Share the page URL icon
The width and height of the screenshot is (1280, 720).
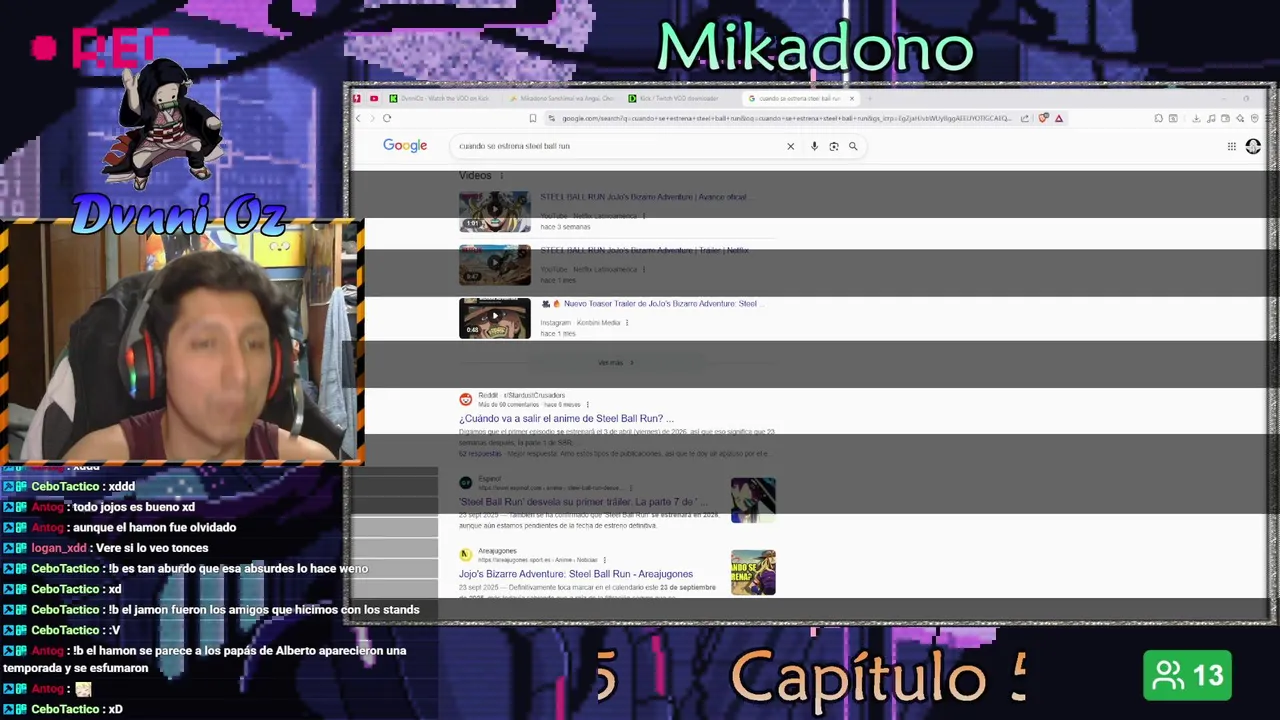click(1024, 118)
